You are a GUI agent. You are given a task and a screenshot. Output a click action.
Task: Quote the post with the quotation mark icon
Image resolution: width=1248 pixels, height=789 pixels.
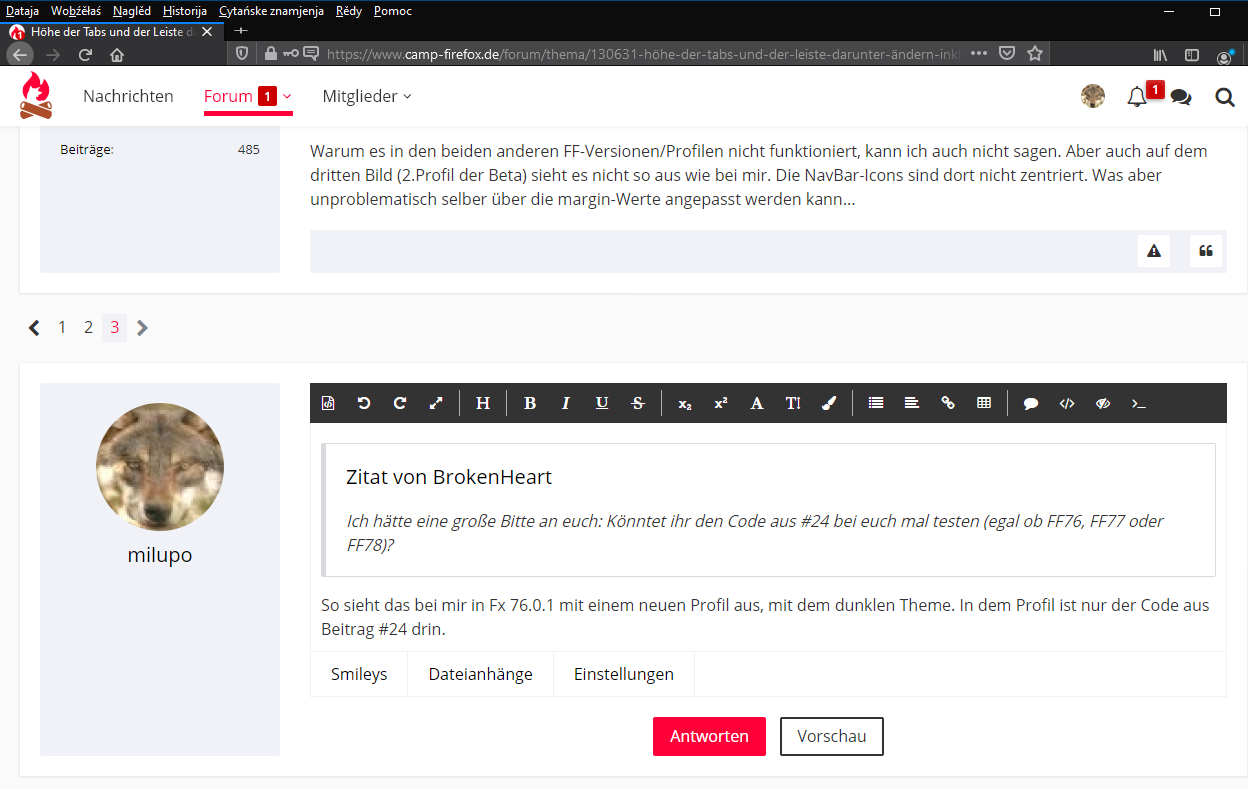[1206, 251]
